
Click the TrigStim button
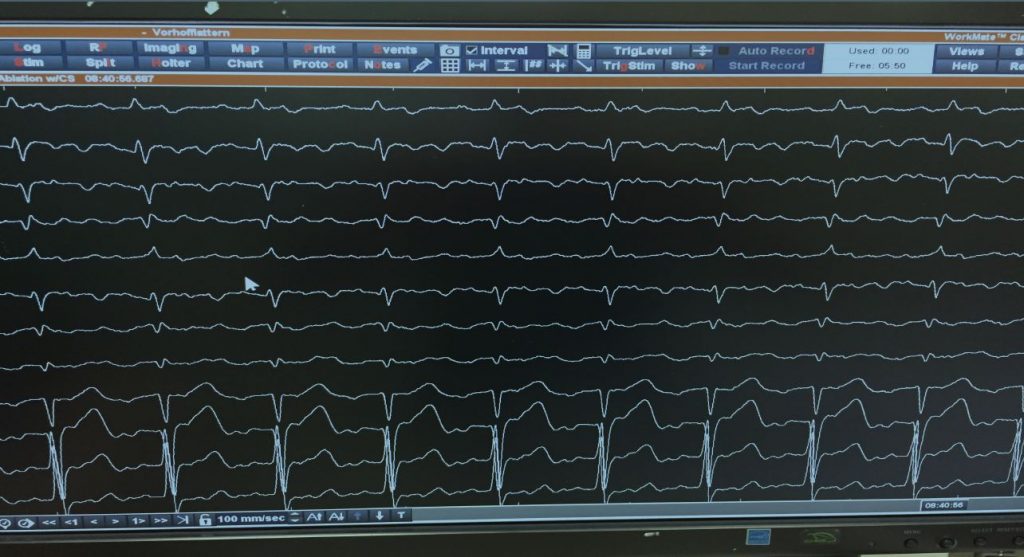[x=629, y=66]
